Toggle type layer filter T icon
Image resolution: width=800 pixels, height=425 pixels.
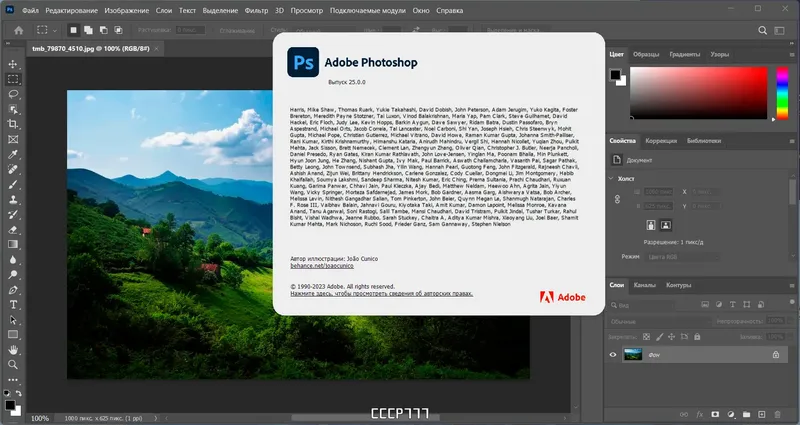click(733, 305)
